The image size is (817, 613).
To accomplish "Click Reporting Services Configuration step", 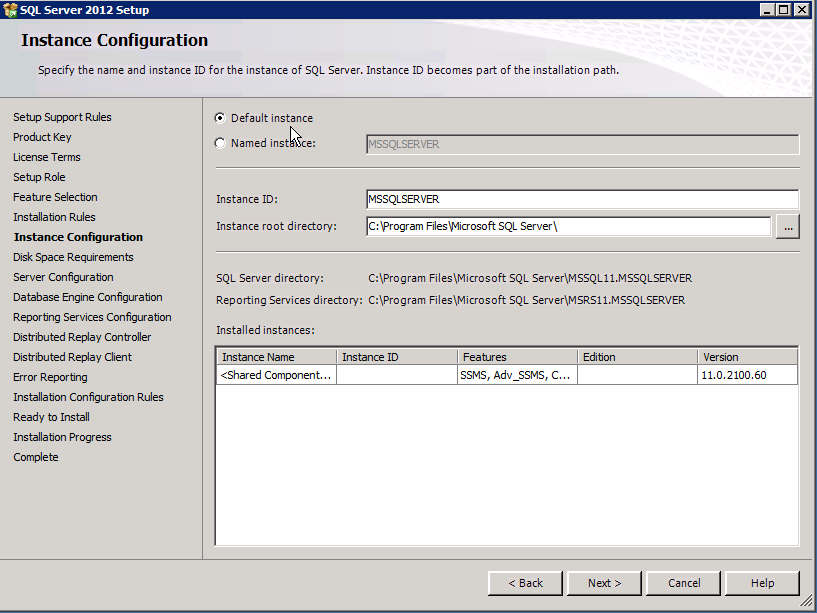I will [92, 317].
